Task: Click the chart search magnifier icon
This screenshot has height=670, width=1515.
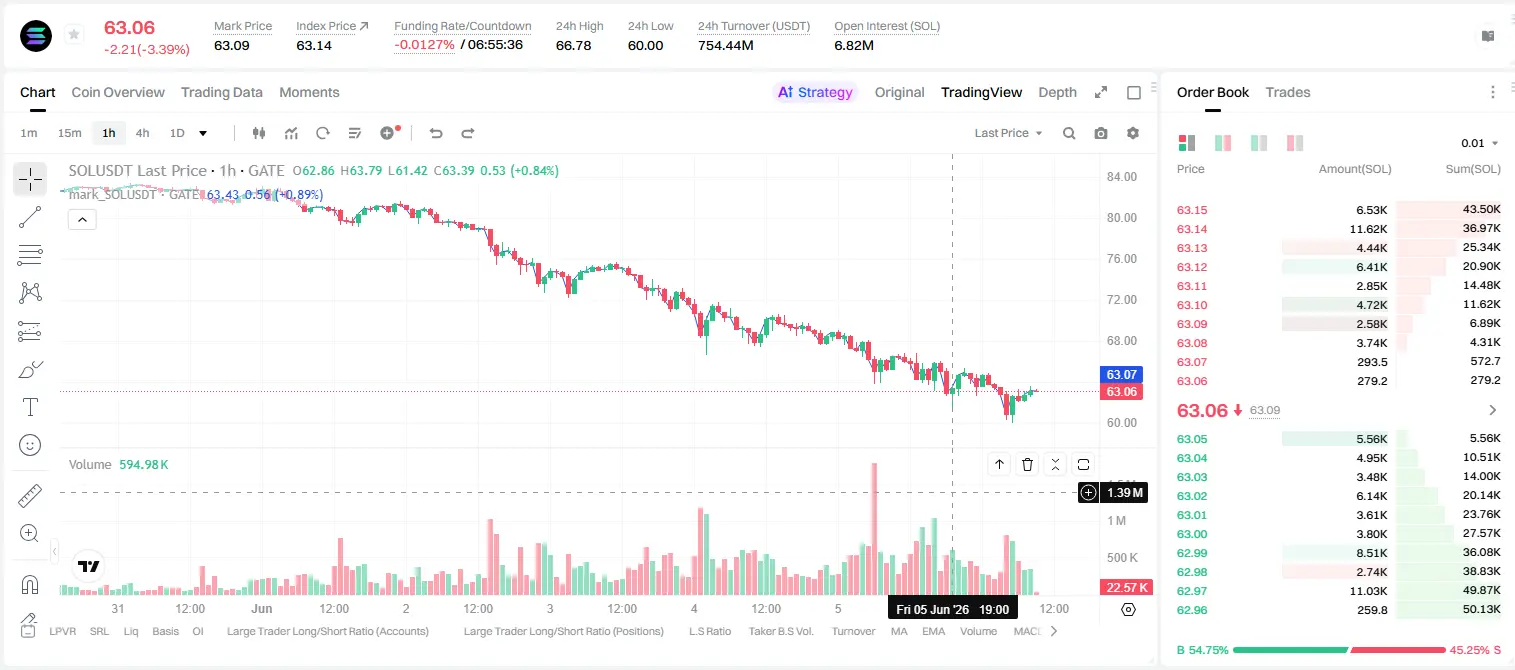Action: coord(1069,133)
